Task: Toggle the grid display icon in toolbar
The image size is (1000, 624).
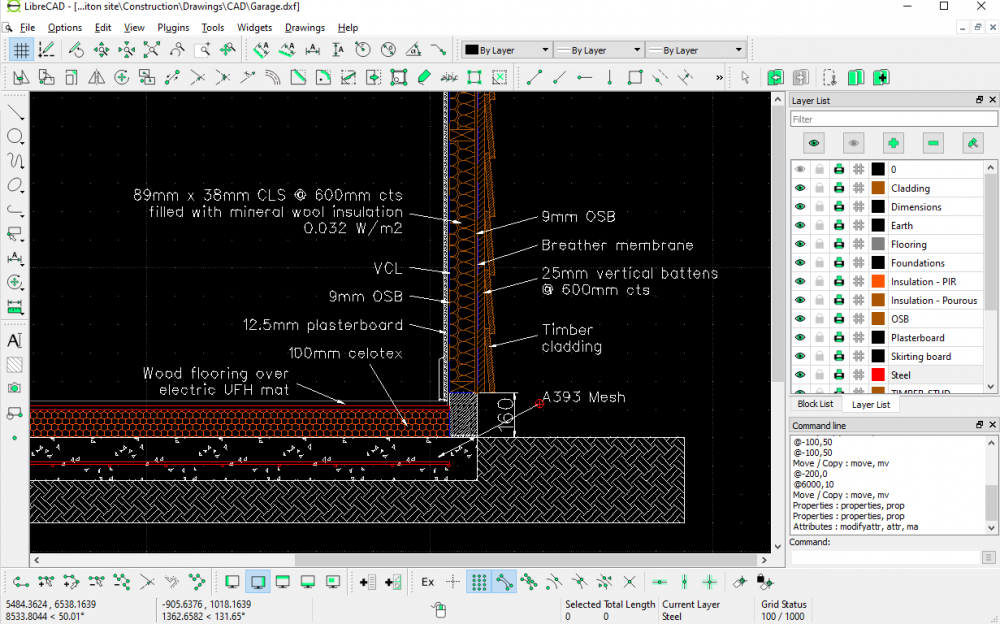Action: click(x=21, y=50)
